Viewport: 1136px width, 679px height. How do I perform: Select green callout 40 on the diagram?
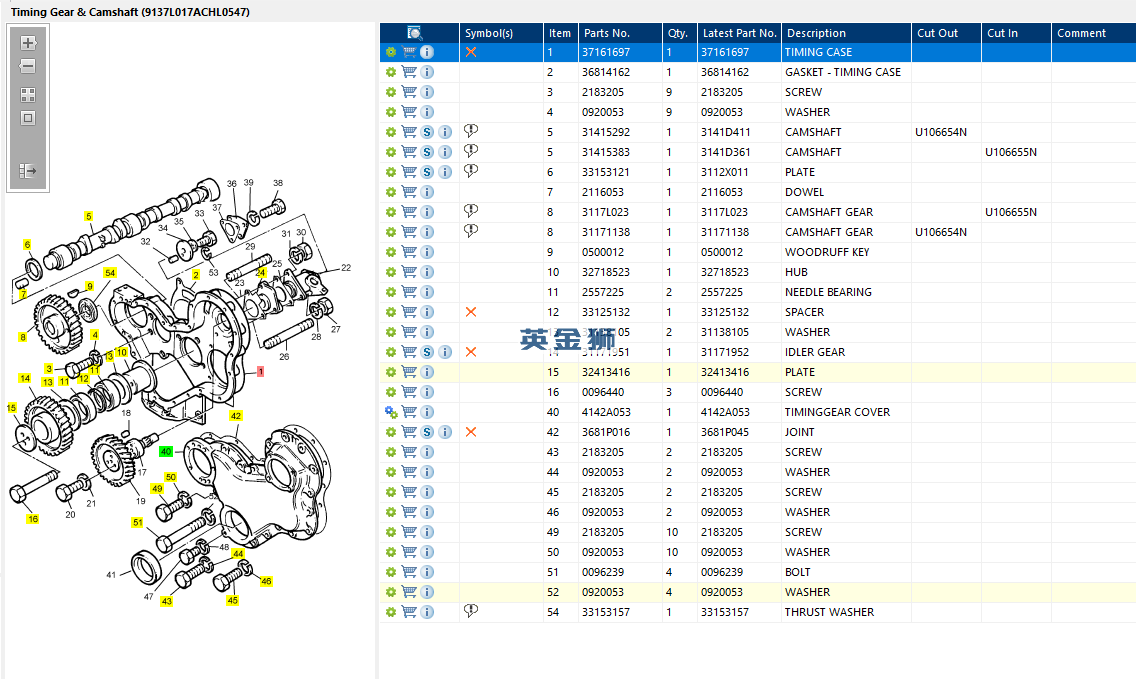[x=166, y=451]
